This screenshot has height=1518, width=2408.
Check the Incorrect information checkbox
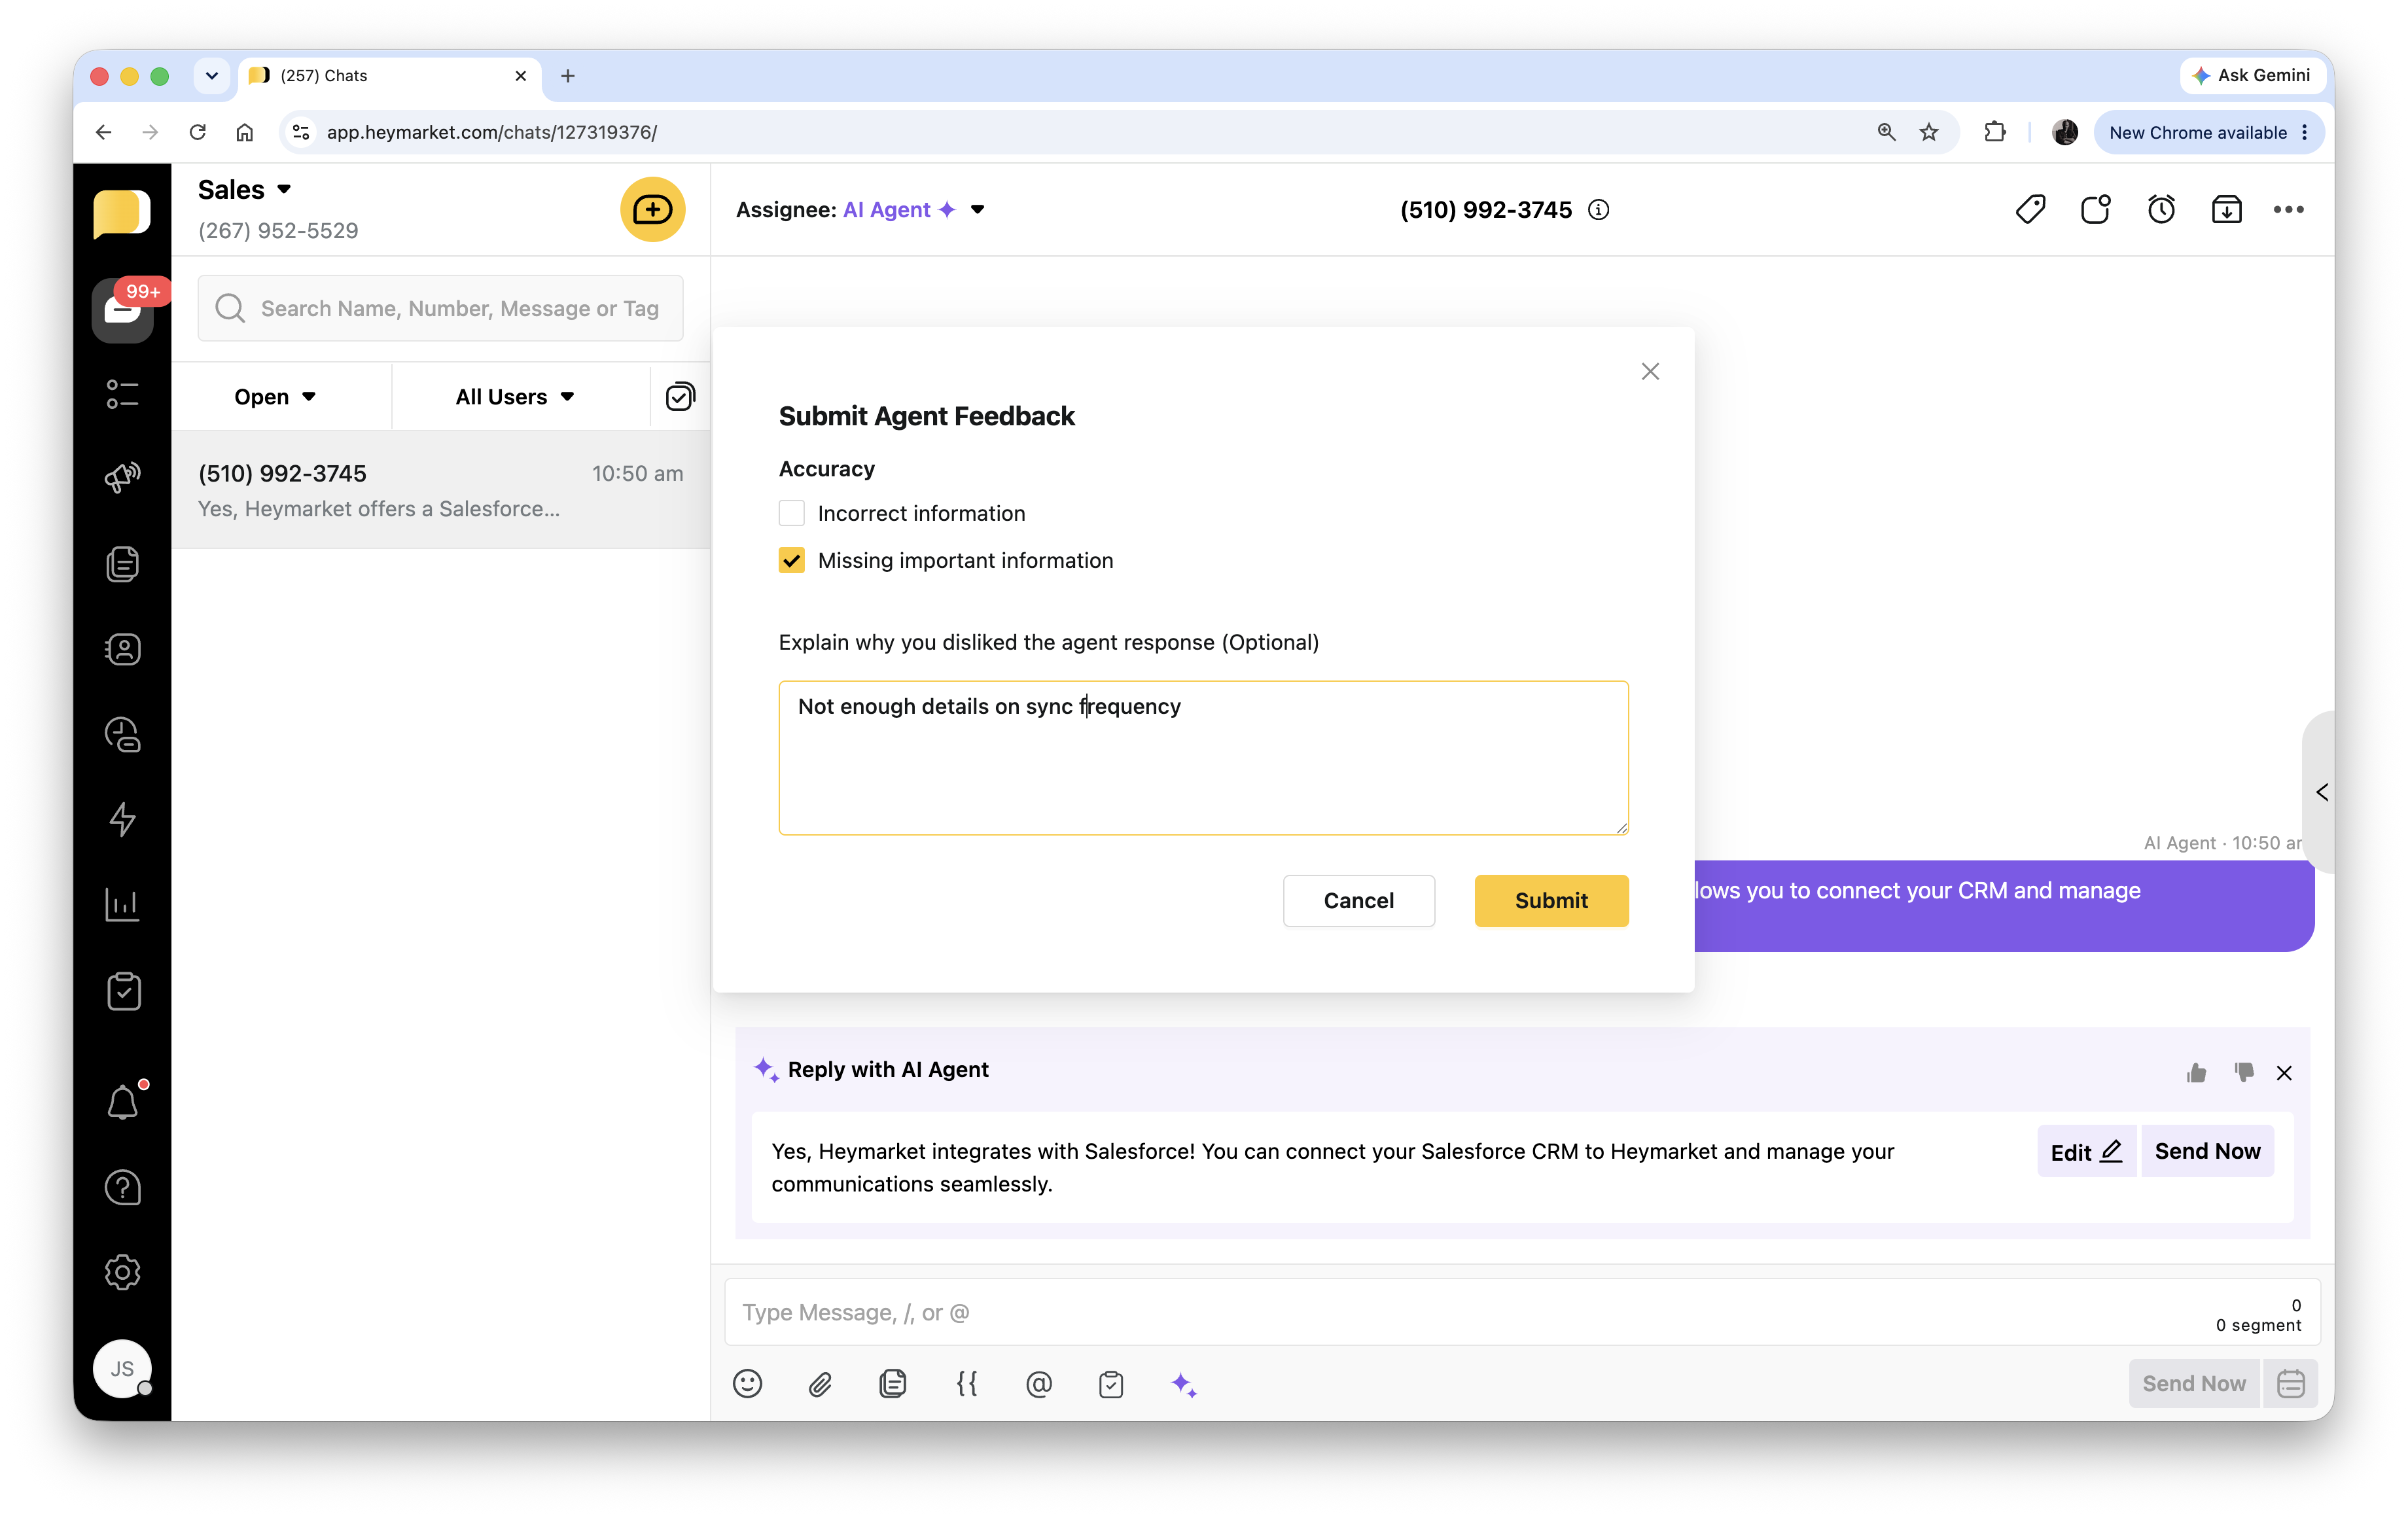(791, 513)
